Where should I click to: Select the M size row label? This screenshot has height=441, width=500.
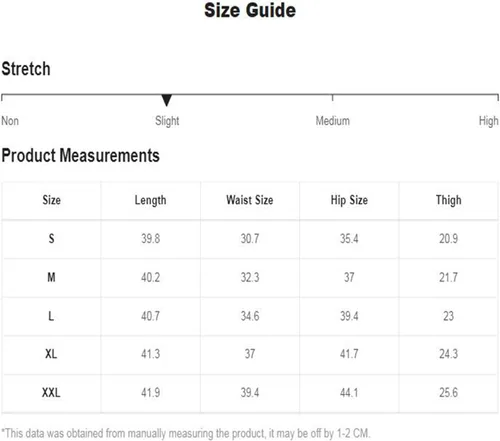click(51, 277)
